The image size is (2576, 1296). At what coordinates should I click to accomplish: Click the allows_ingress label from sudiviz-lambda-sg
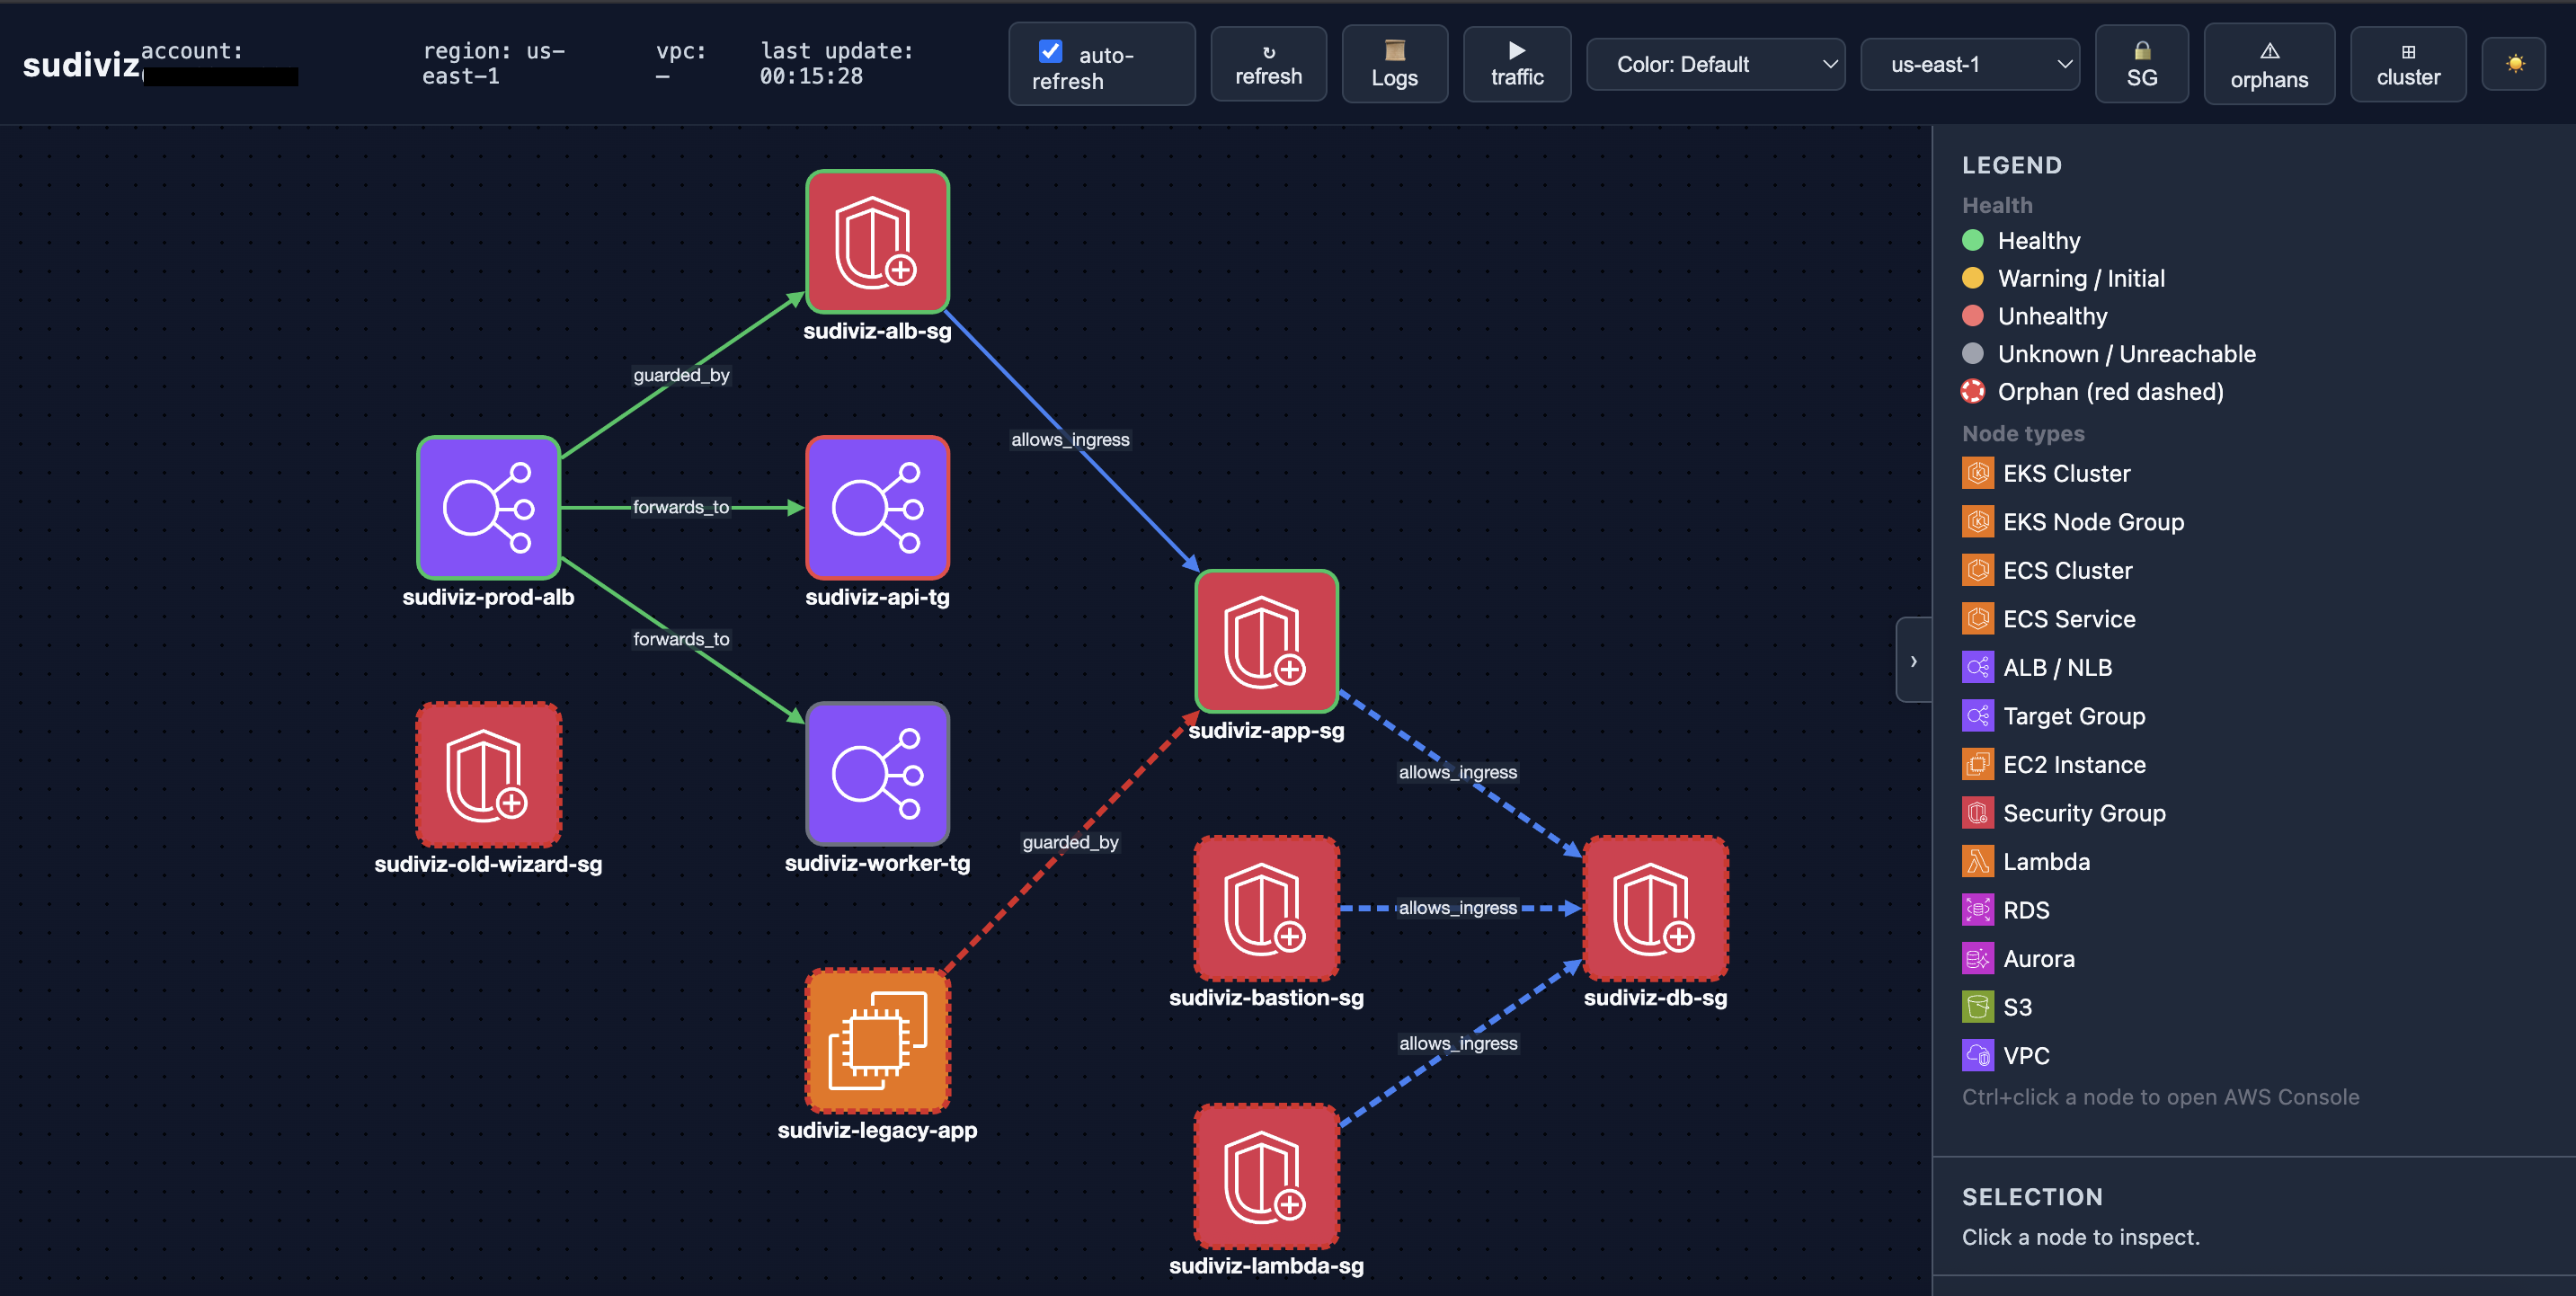click(1458, 1043)
